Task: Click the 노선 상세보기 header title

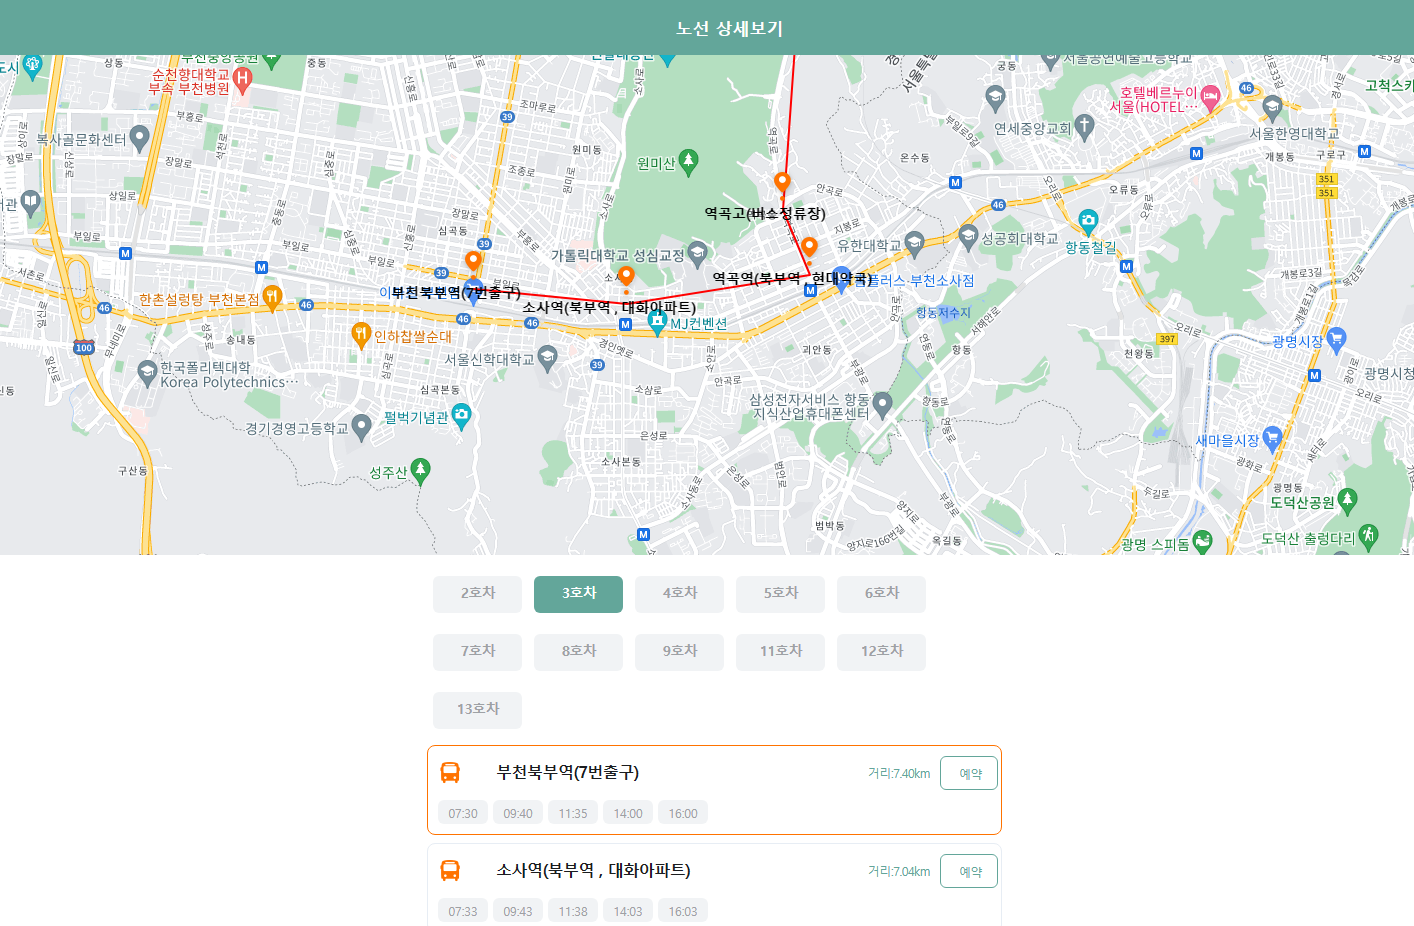Action: (730, 29)
